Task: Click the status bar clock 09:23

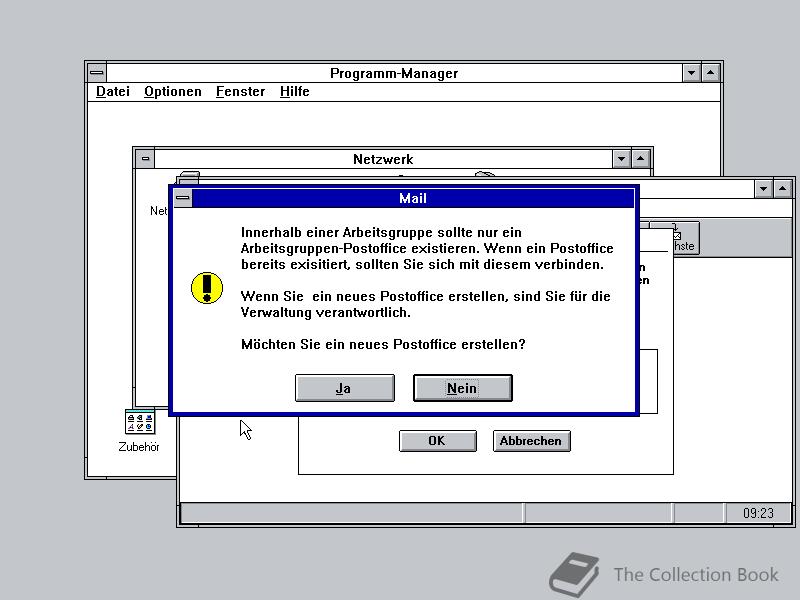Action: 758,513
